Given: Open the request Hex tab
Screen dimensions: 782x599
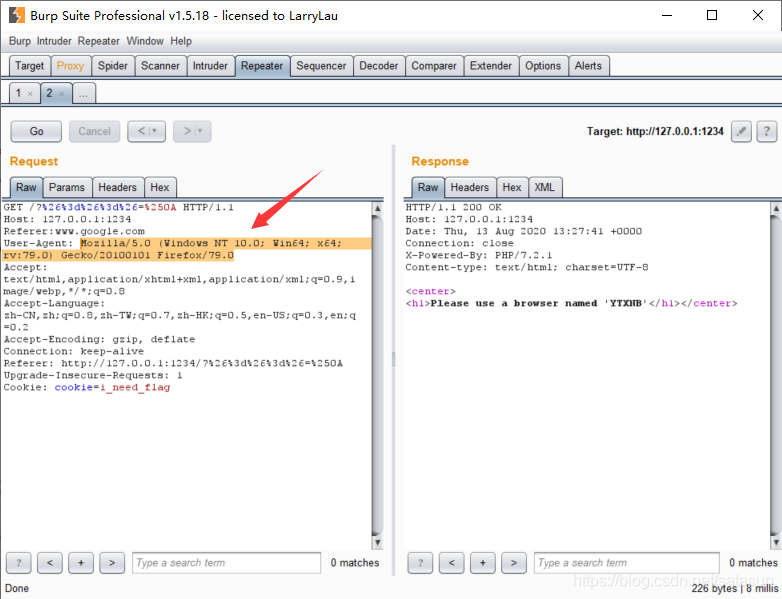Looking at the screenshot, I should (160, 188).
